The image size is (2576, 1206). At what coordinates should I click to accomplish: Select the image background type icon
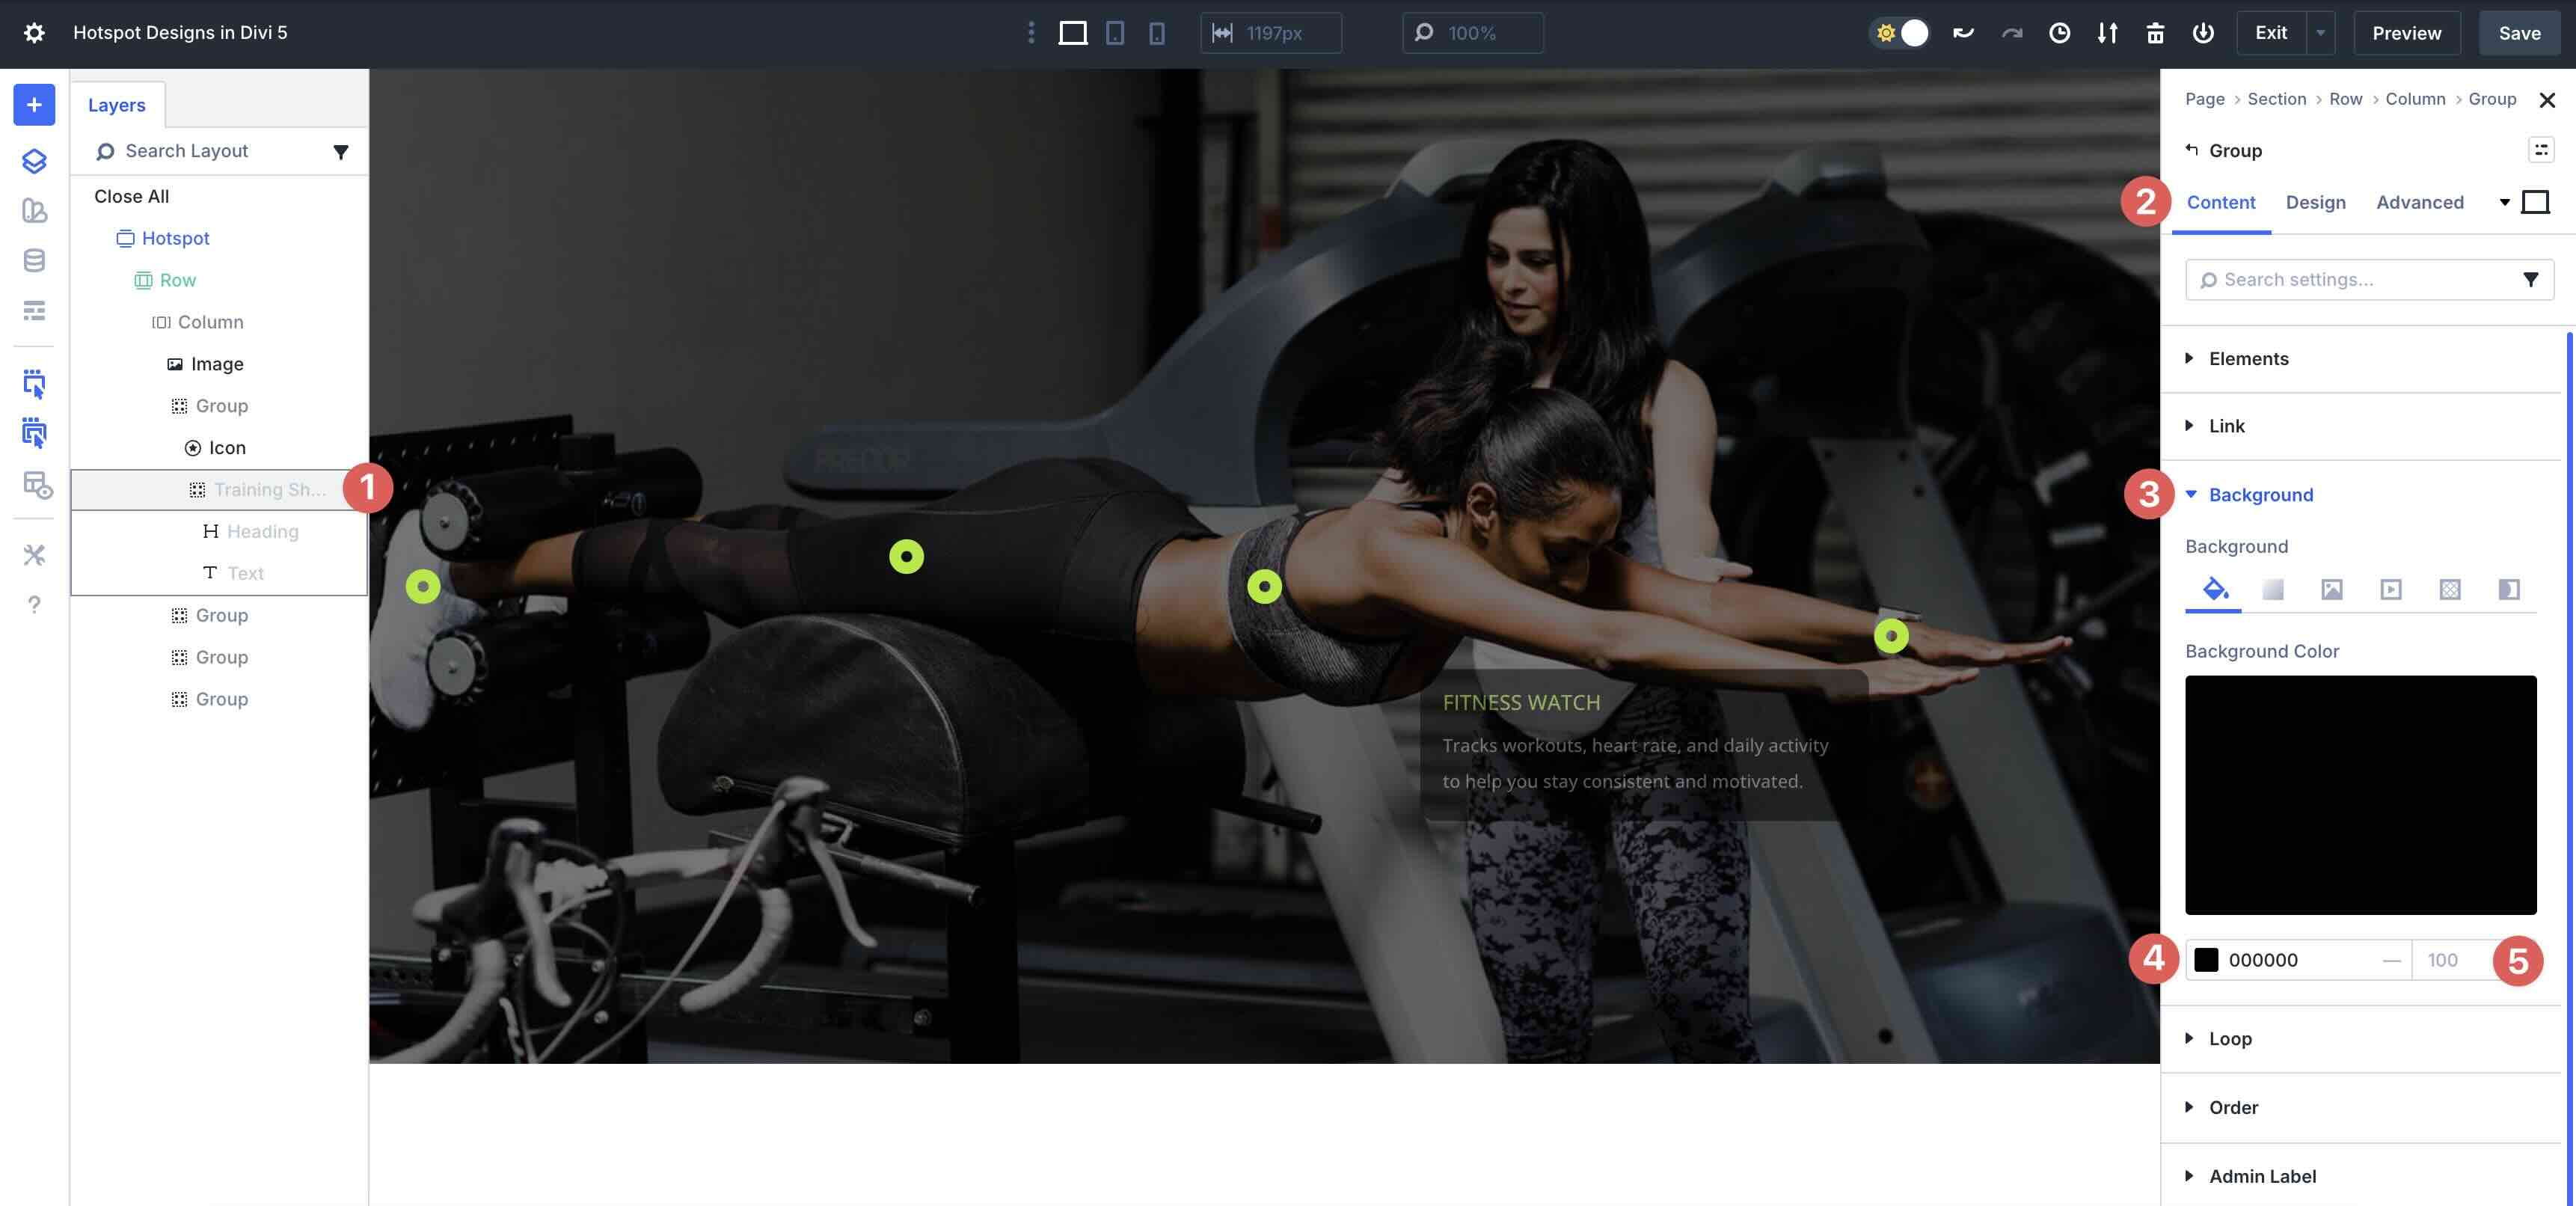pyautogui.click(x=2331, y=589)
